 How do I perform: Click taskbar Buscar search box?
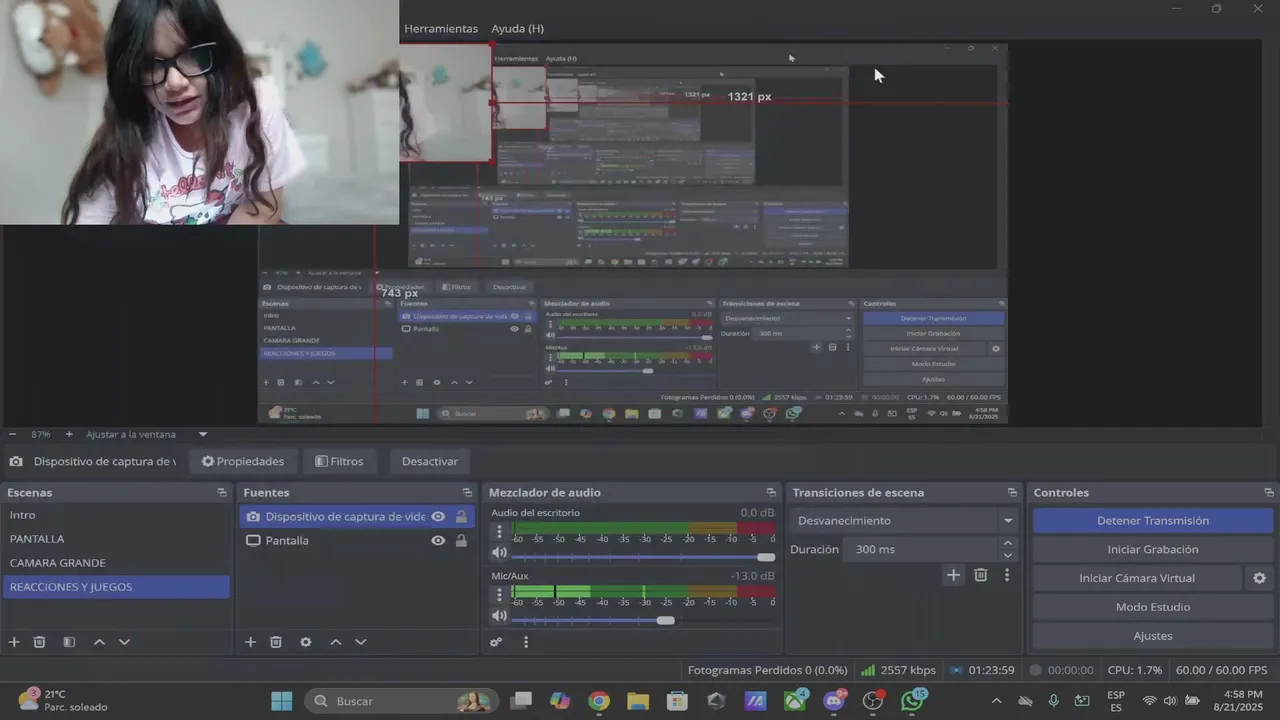400,701
